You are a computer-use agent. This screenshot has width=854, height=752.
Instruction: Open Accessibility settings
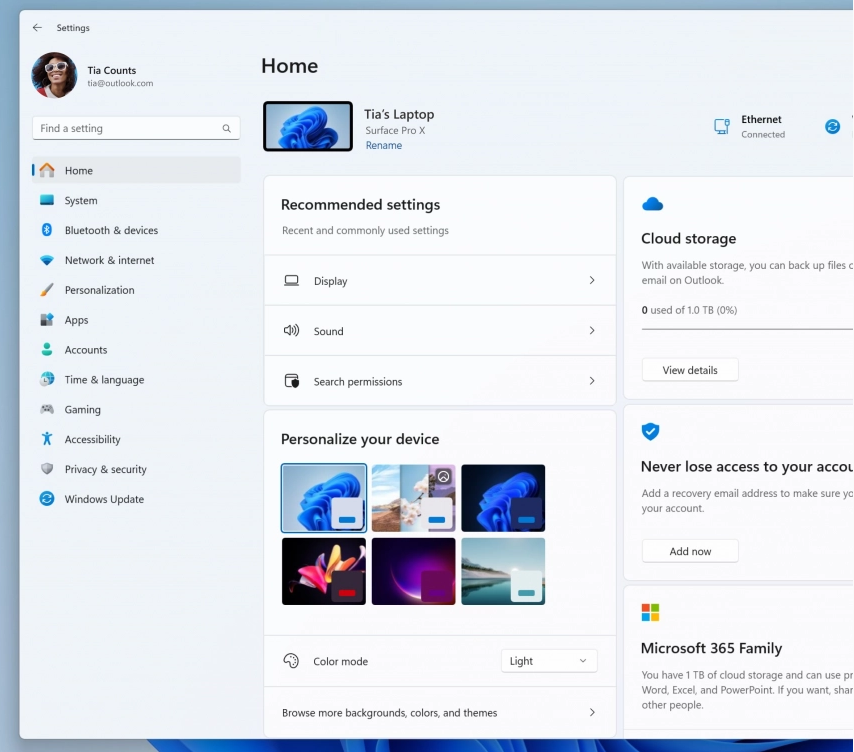point(137,439)
